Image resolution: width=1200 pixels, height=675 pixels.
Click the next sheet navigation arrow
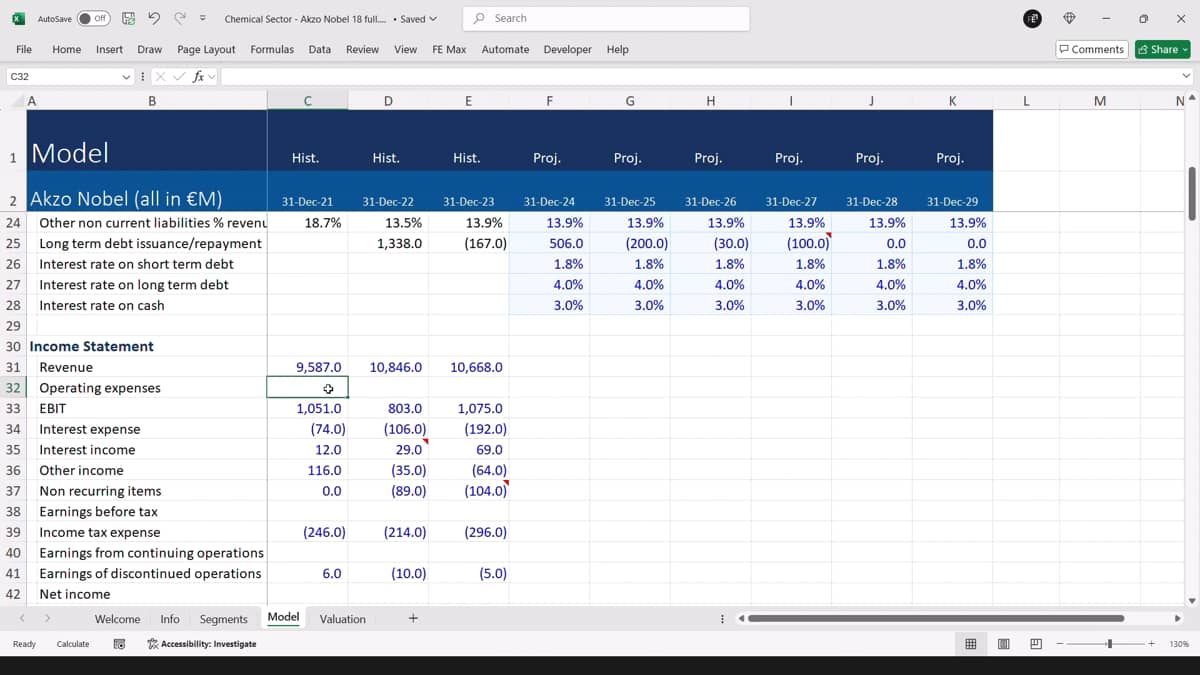click(x=47, y=619)
